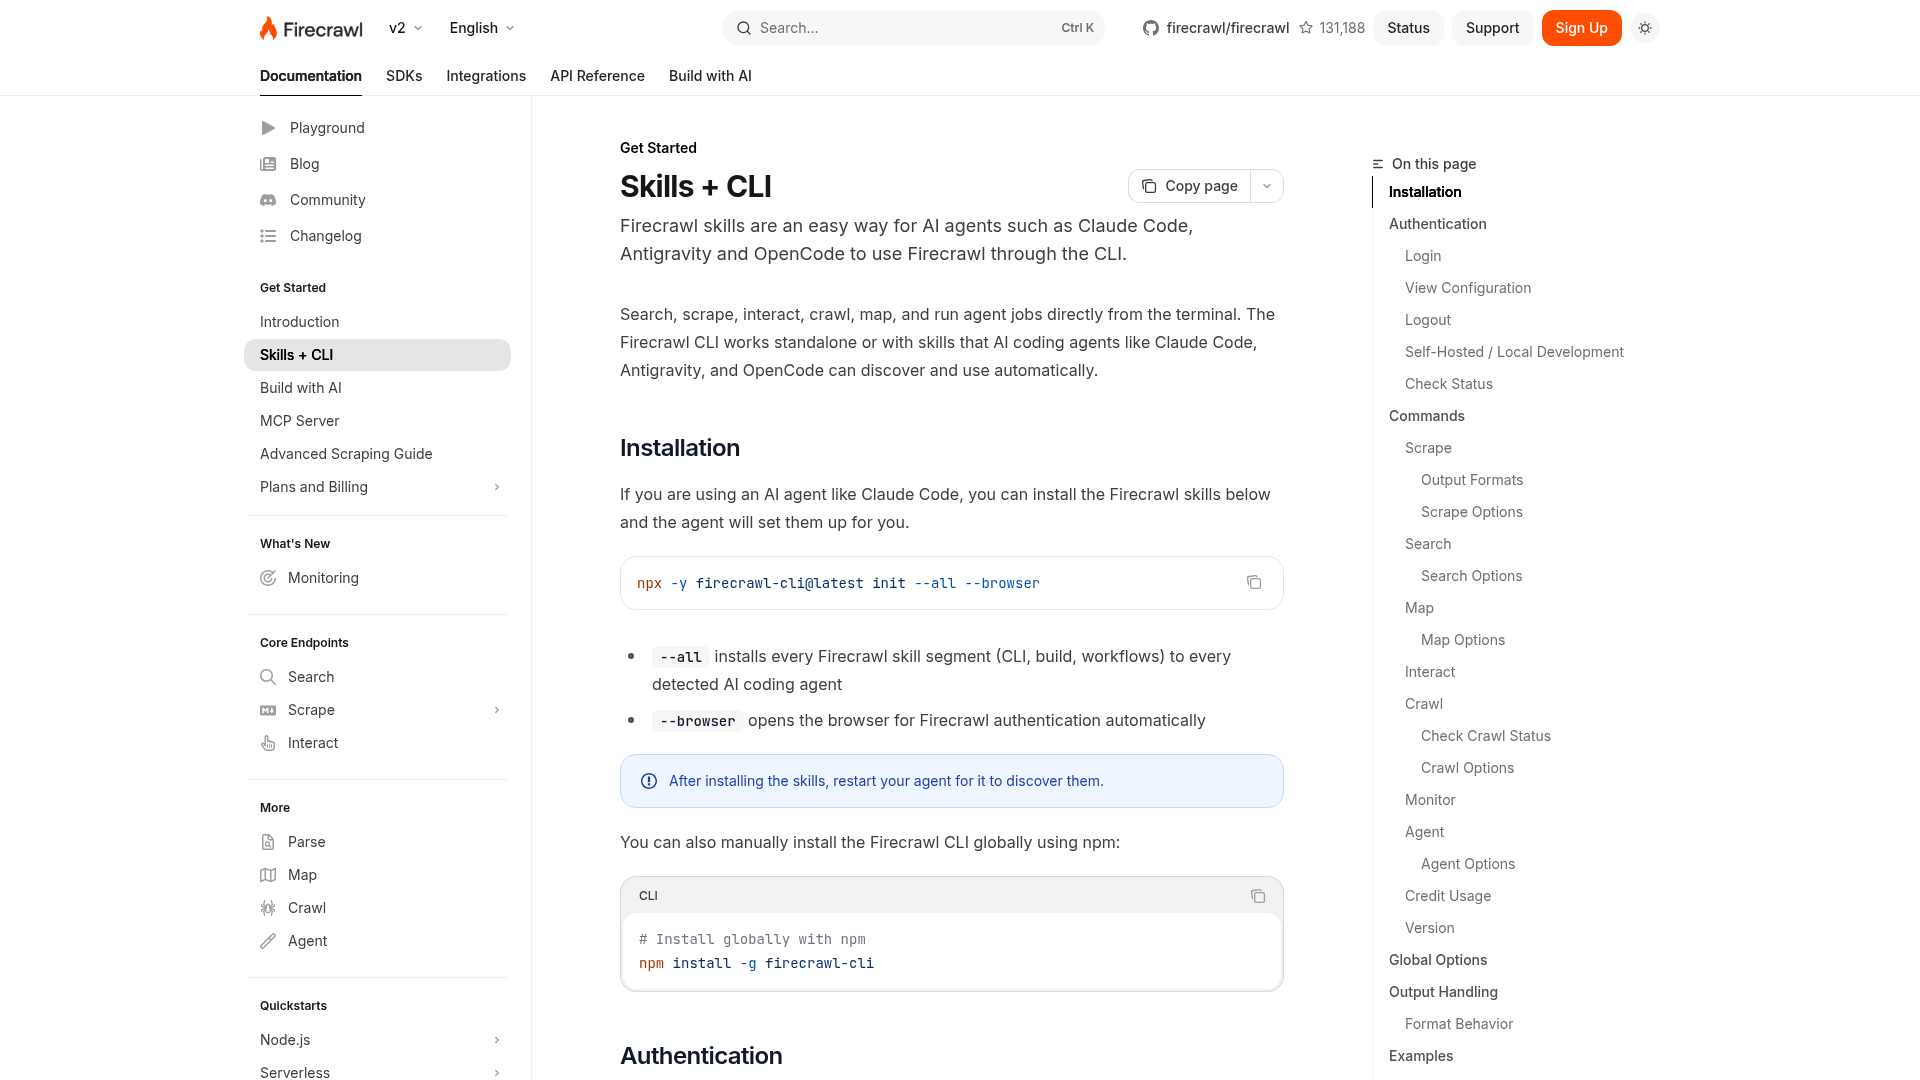Jump to Check Crawl Status section
This screenshot has width=1920, height=1080.
pos(1485,736)
